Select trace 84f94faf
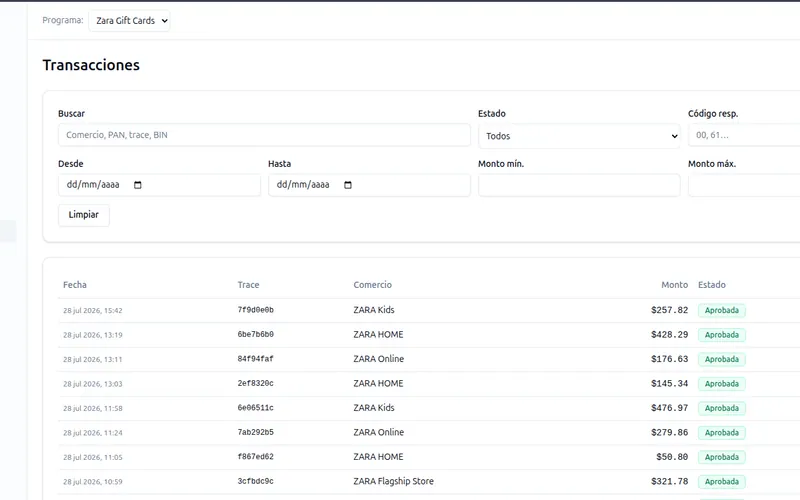 click(256, 359)
